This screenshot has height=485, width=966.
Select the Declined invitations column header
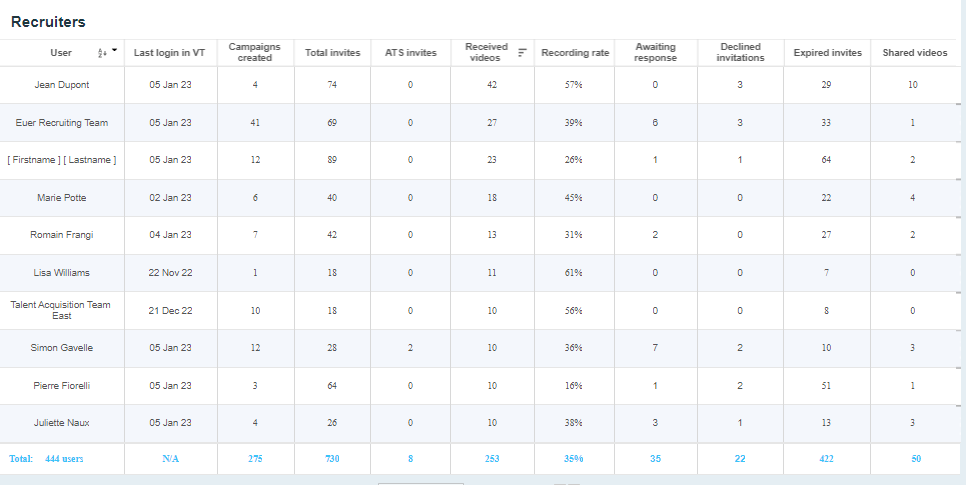point(740,53)
